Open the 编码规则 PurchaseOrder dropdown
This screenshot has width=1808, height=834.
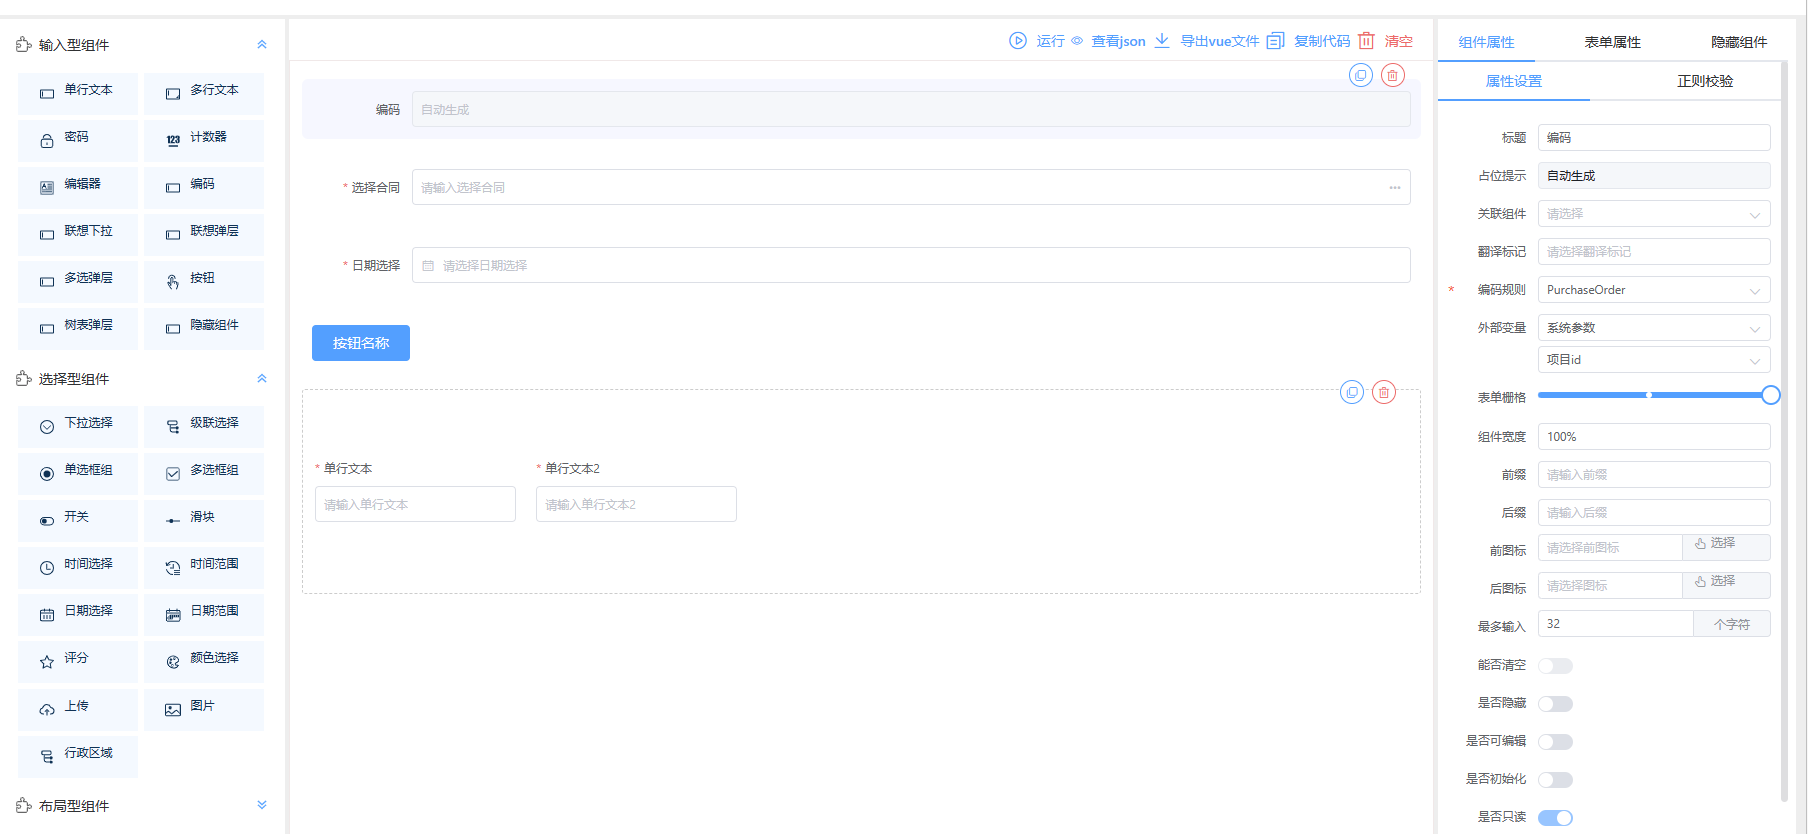click(x=1654, y=290)
